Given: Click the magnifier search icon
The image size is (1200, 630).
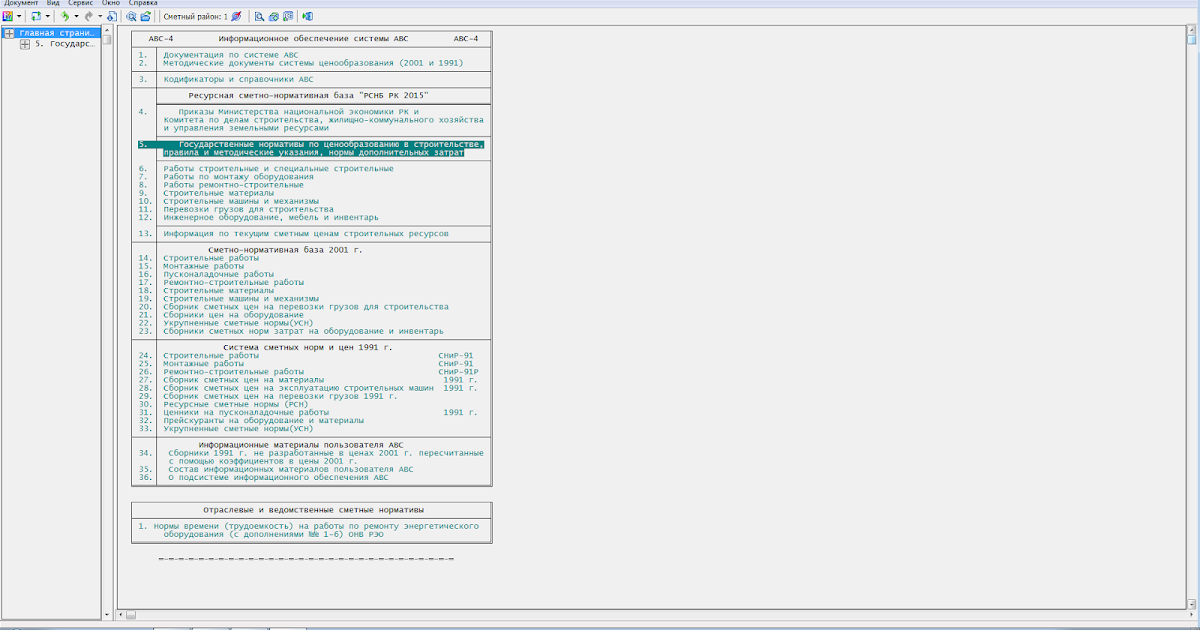Looking at the screenshot, I should pos(132,17).
